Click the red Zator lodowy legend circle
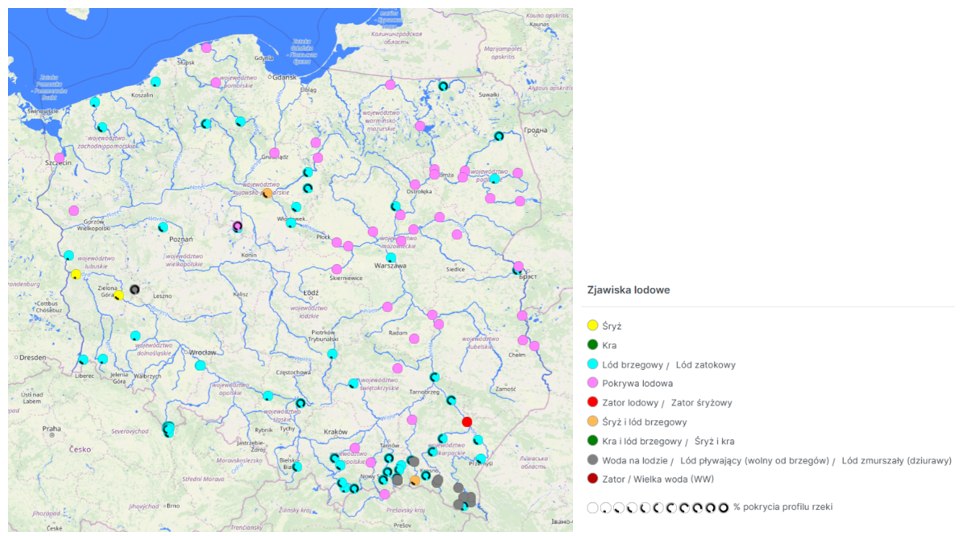Viewport: 966px width, 536px height. click(593, 402)
